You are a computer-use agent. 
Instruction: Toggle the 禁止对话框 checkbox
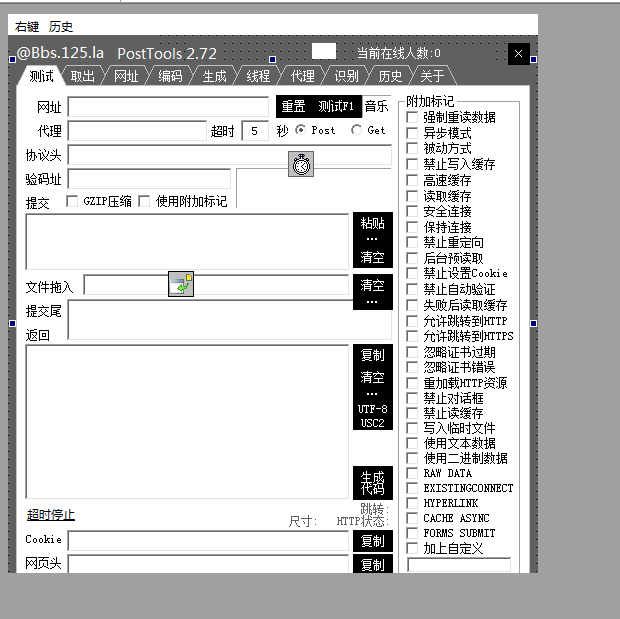click(x=412, y=398)
